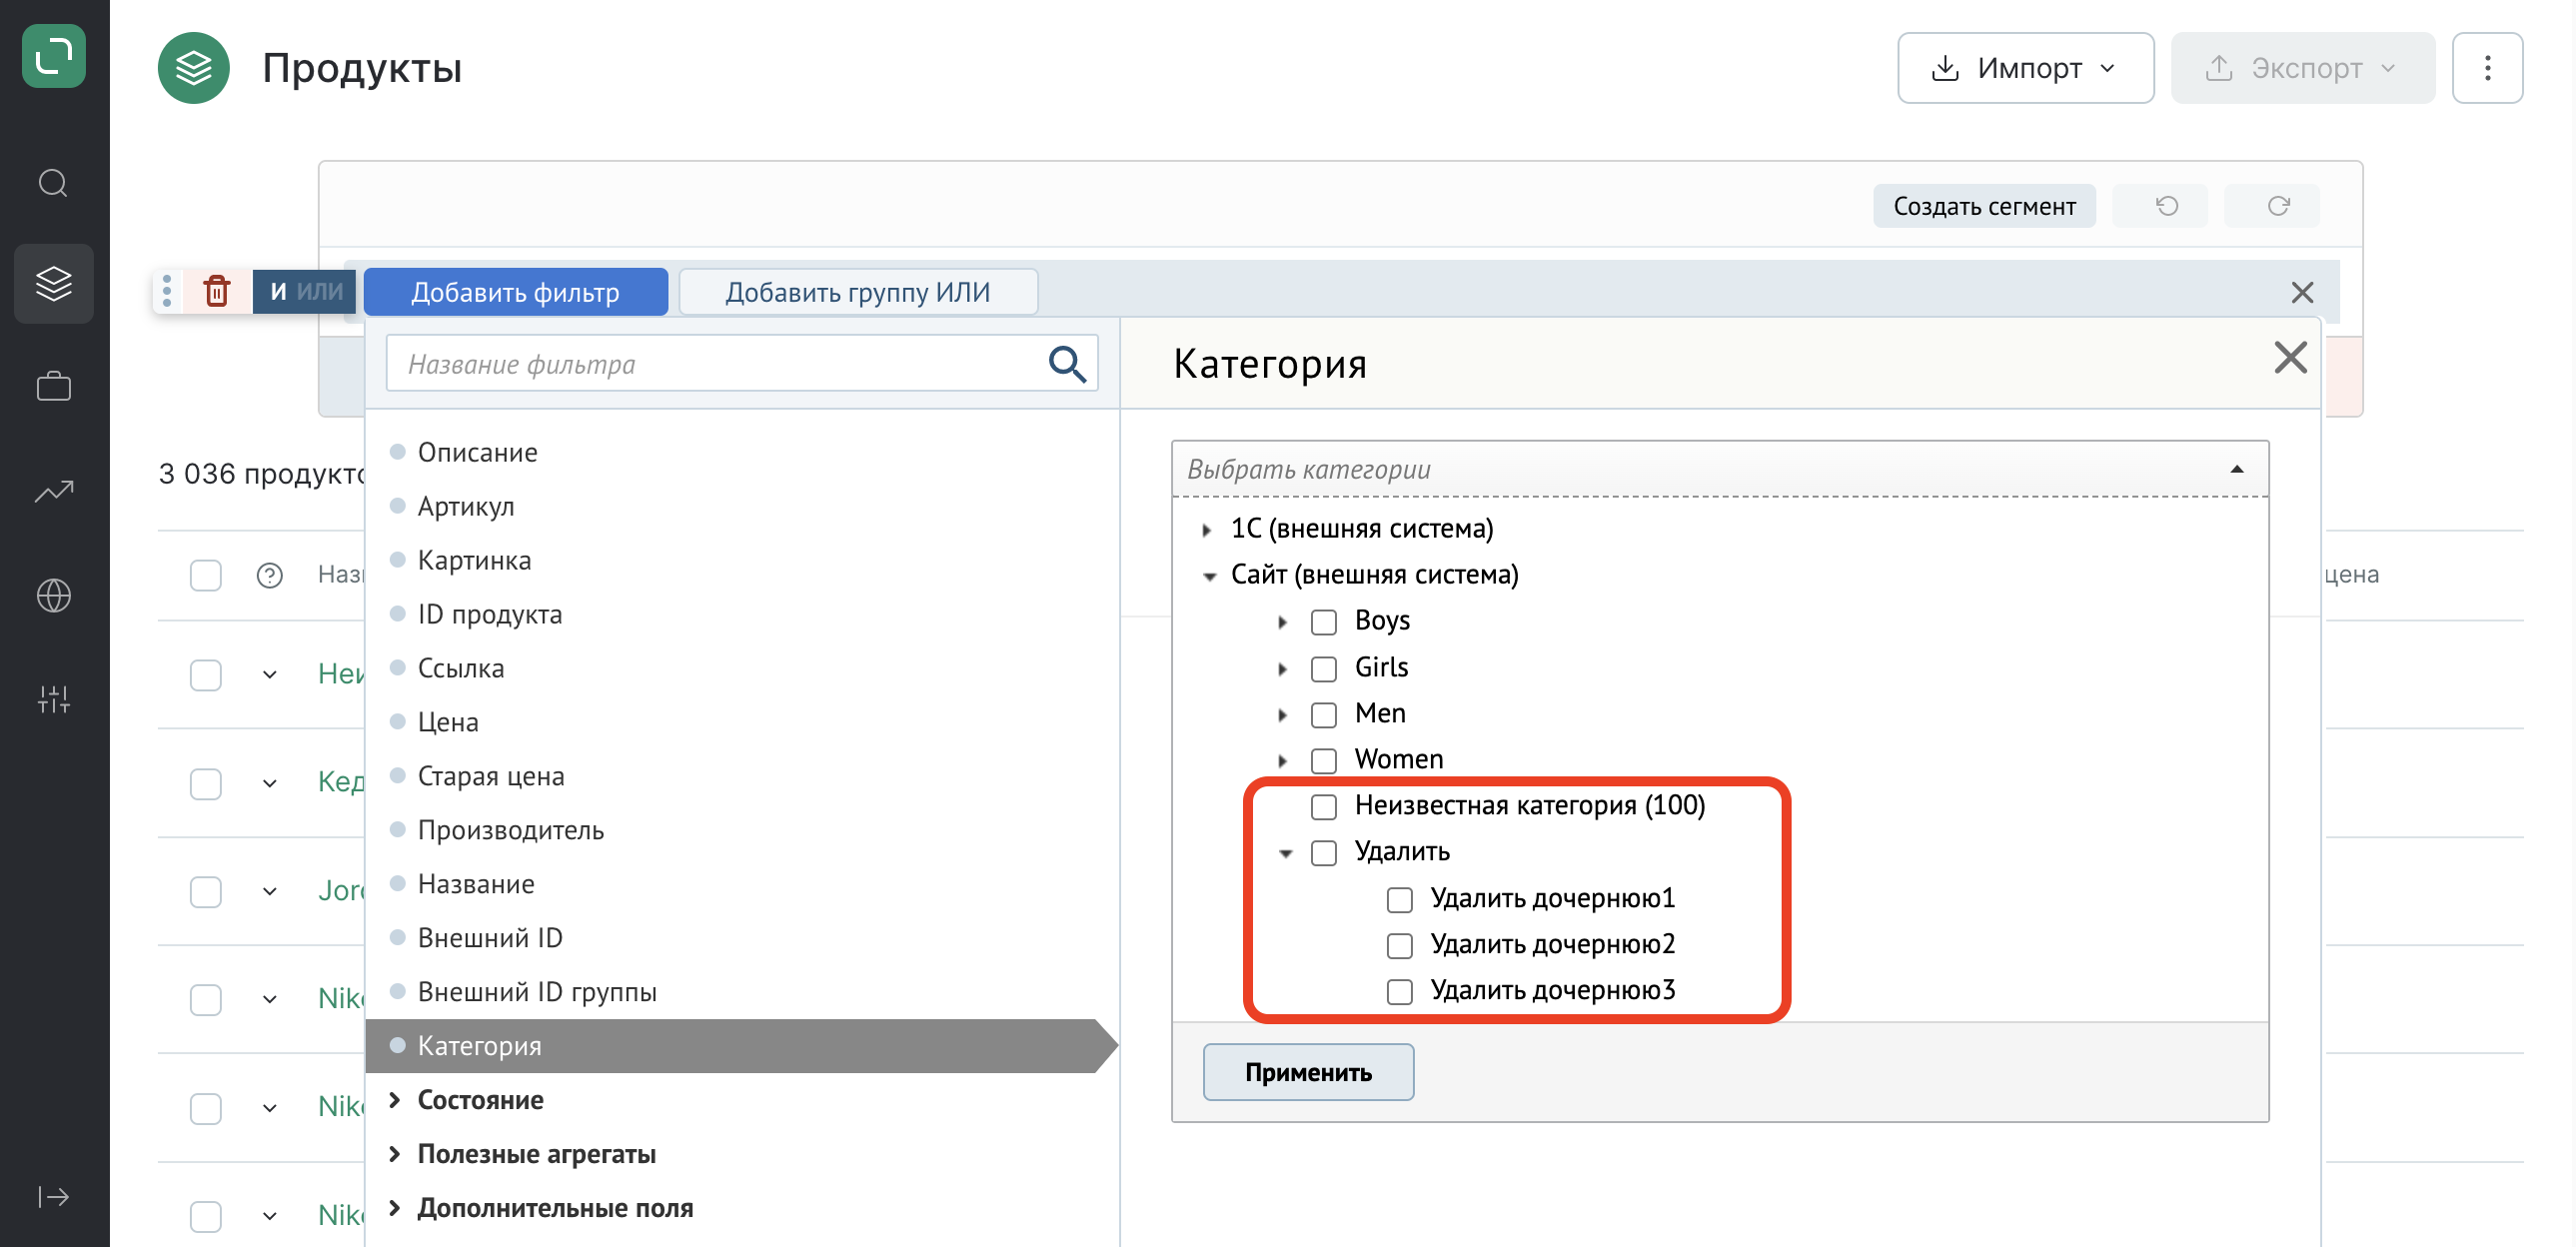
Task: Select the ИЛИ operator
Action: (320, 292)
